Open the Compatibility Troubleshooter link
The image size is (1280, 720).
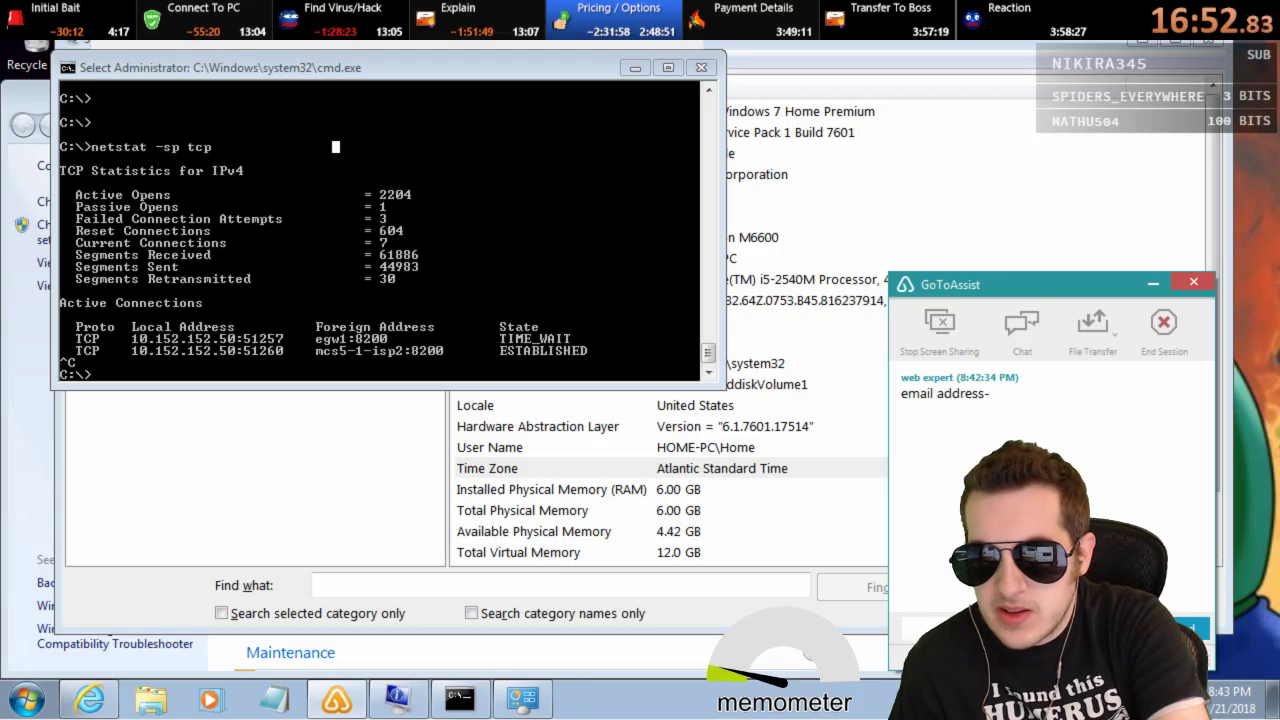coord(115,644)
